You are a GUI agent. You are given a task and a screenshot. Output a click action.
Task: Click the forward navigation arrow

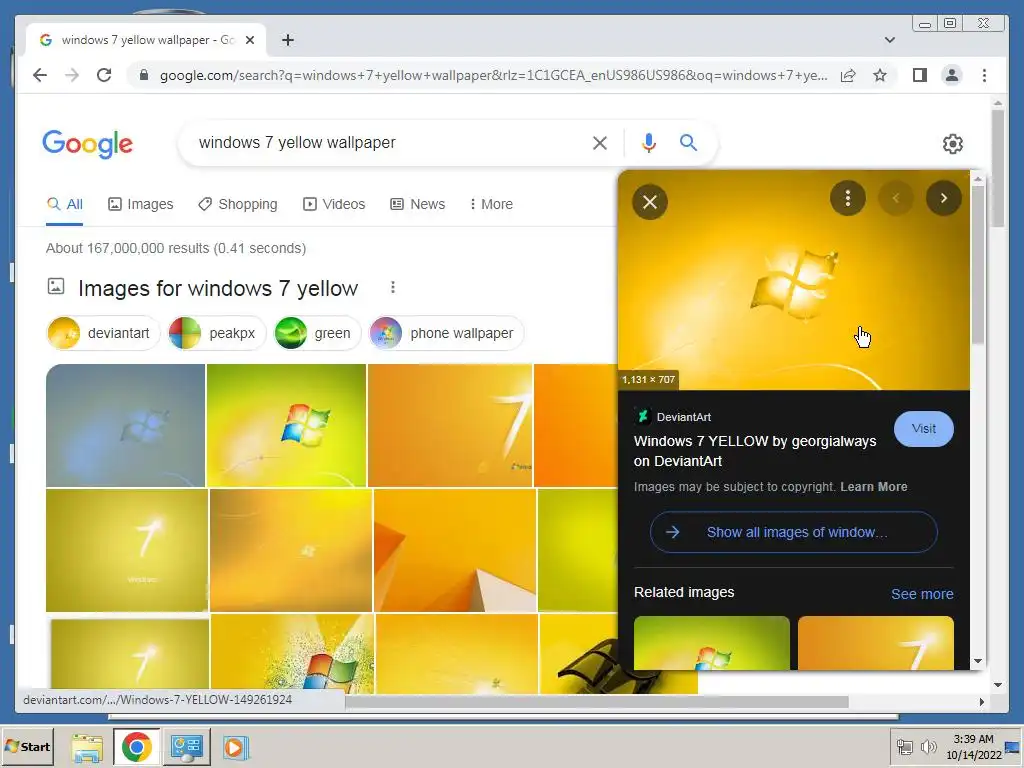(72, 75)
